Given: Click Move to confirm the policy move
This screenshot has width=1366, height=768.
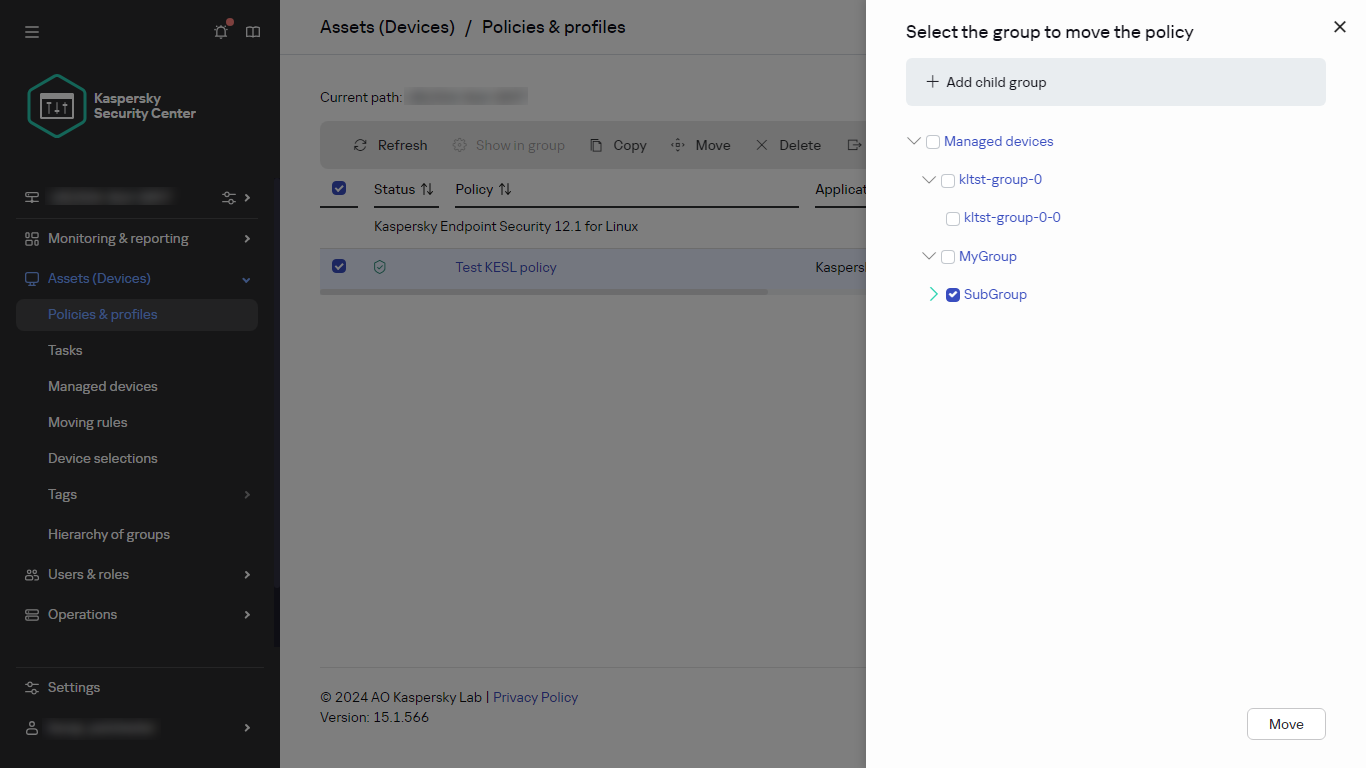Looking at the screenshot, I should [x=1286, y=723].
